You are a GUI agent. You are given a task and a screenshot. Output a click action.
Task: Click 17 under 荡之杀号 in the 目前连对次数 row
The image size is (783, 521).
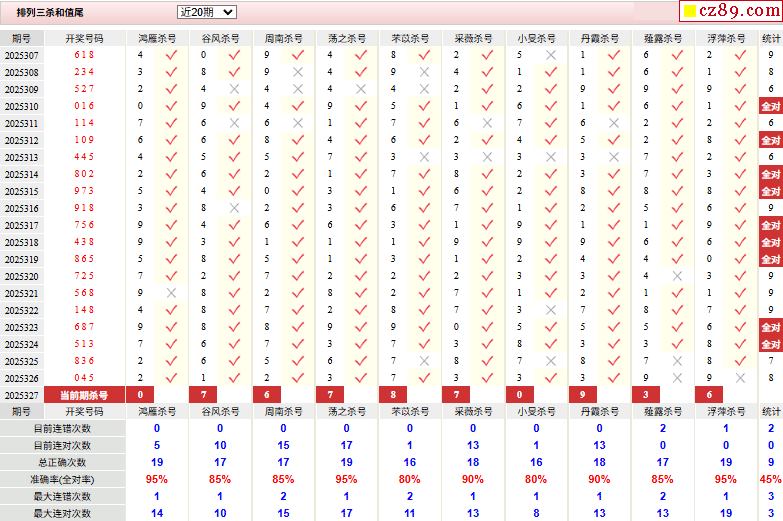(x=347, y=445)
